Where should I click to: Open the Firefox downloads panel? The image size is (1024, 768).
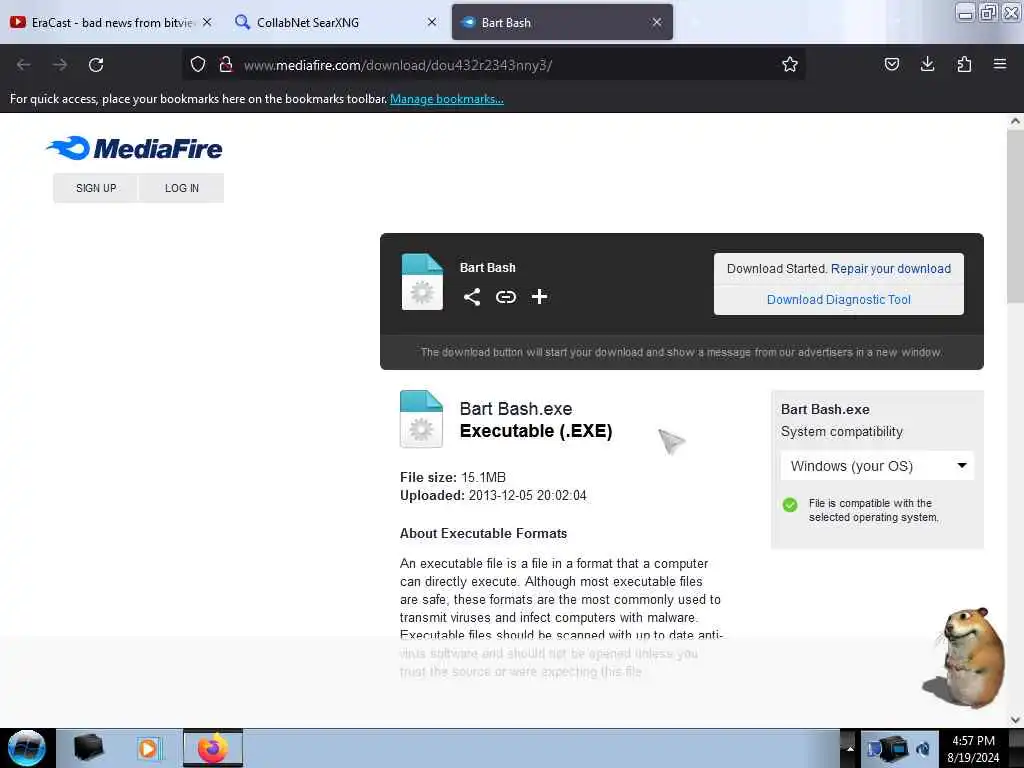click(x=927, y=64)
